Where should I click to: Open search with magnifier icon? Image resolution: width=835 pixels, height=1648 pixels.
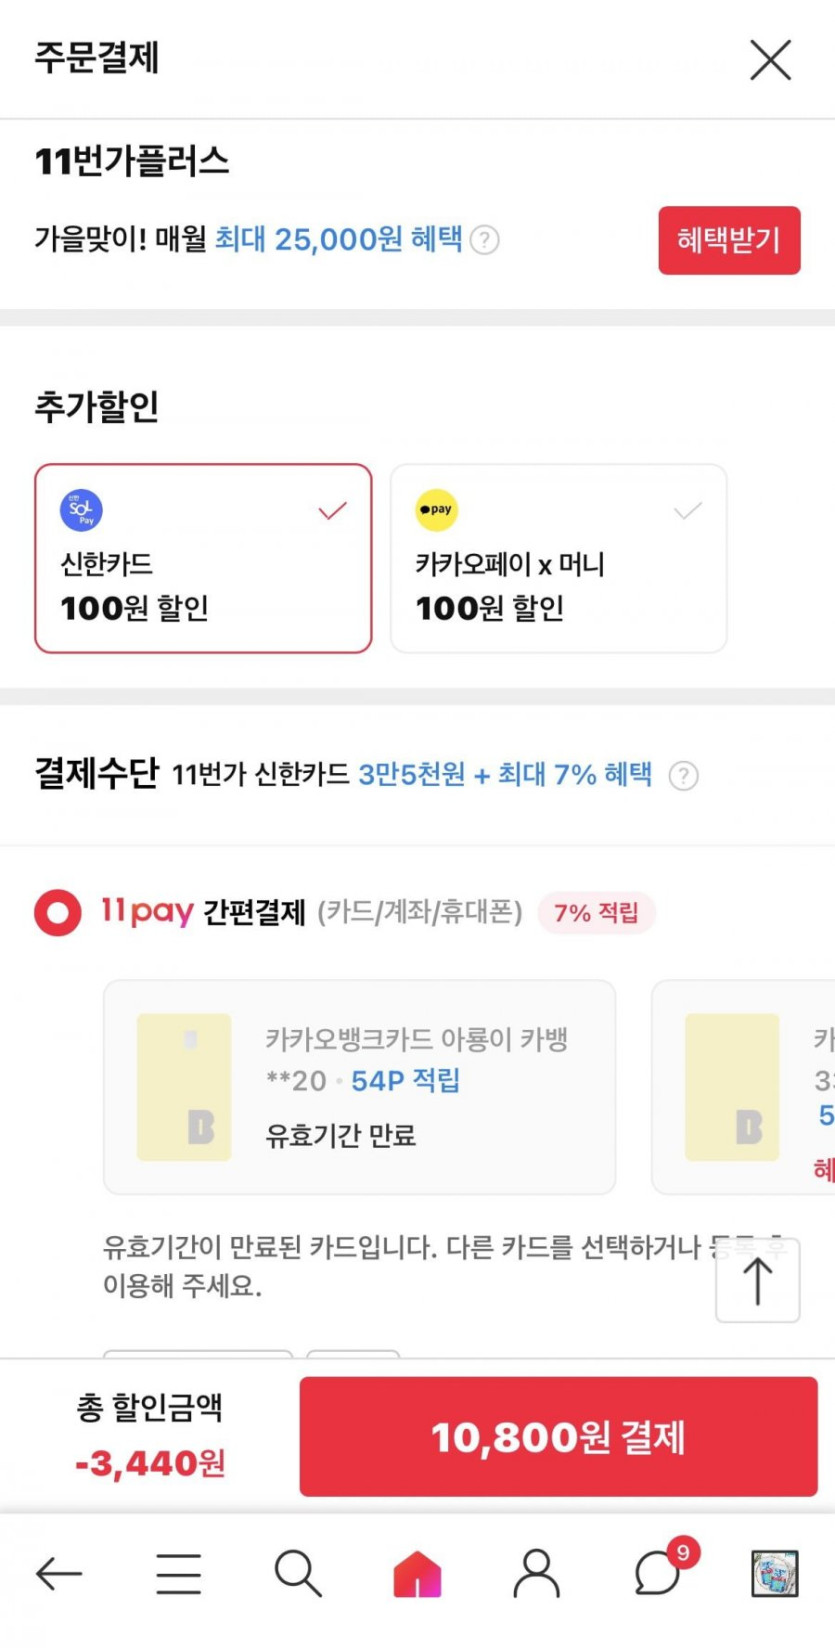click(297, 1573)
